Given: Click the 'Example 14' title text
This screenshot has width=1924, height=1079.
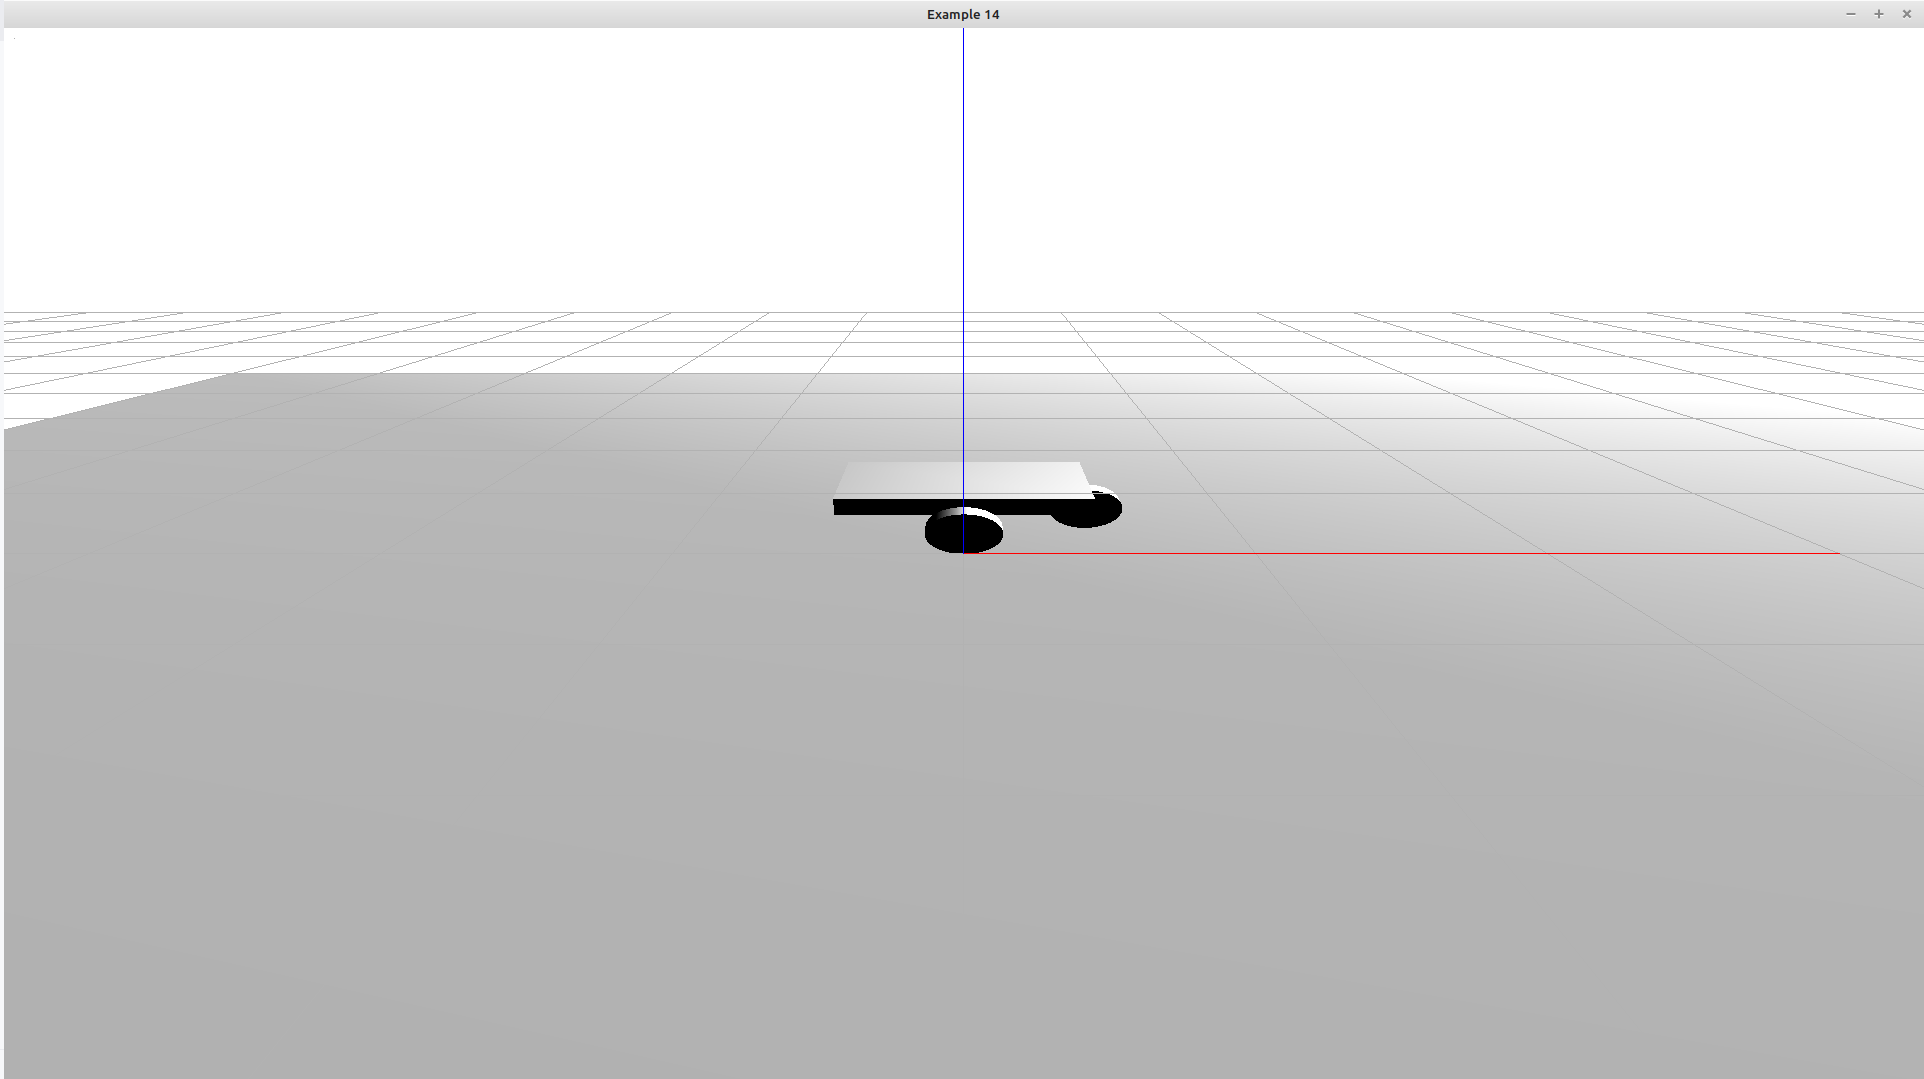Looking at the screenshot, I should click(962, 14).
